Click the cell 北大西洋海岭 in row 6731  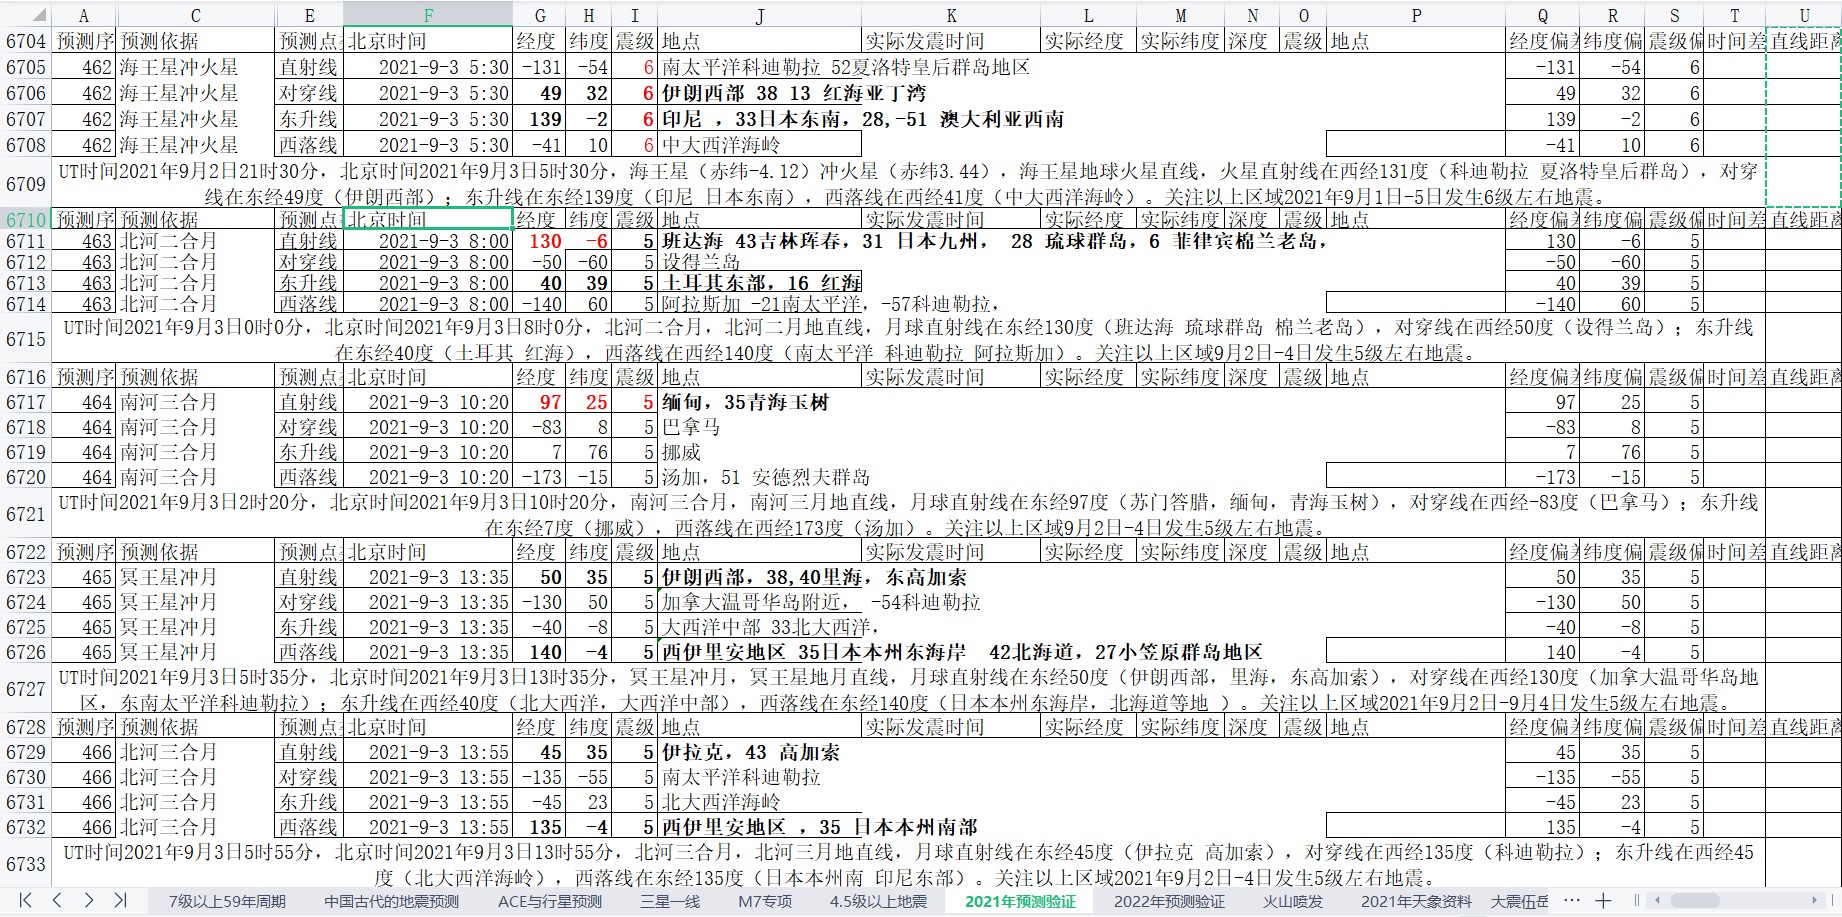coord(759,802)
